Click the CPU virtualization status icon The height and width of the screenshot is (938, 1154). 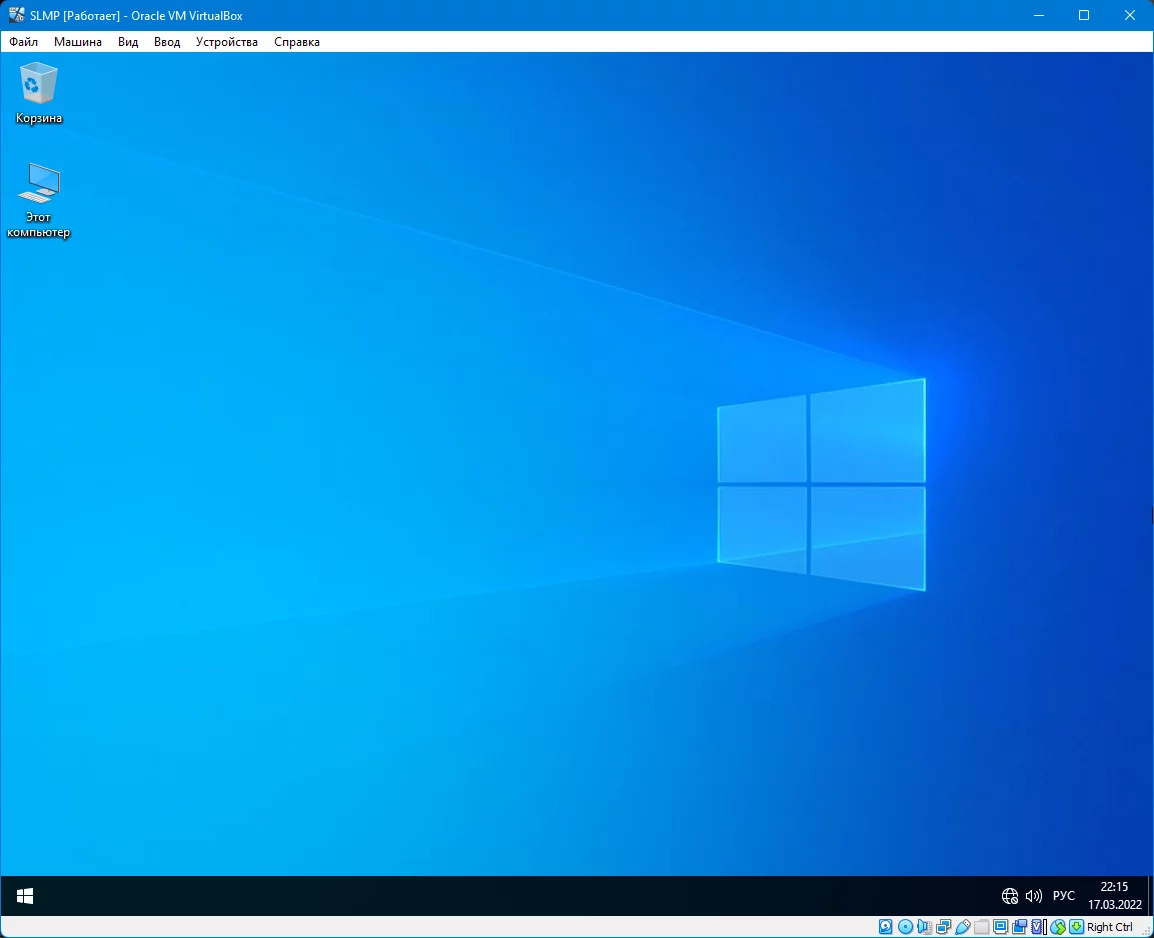[1038, 927]
